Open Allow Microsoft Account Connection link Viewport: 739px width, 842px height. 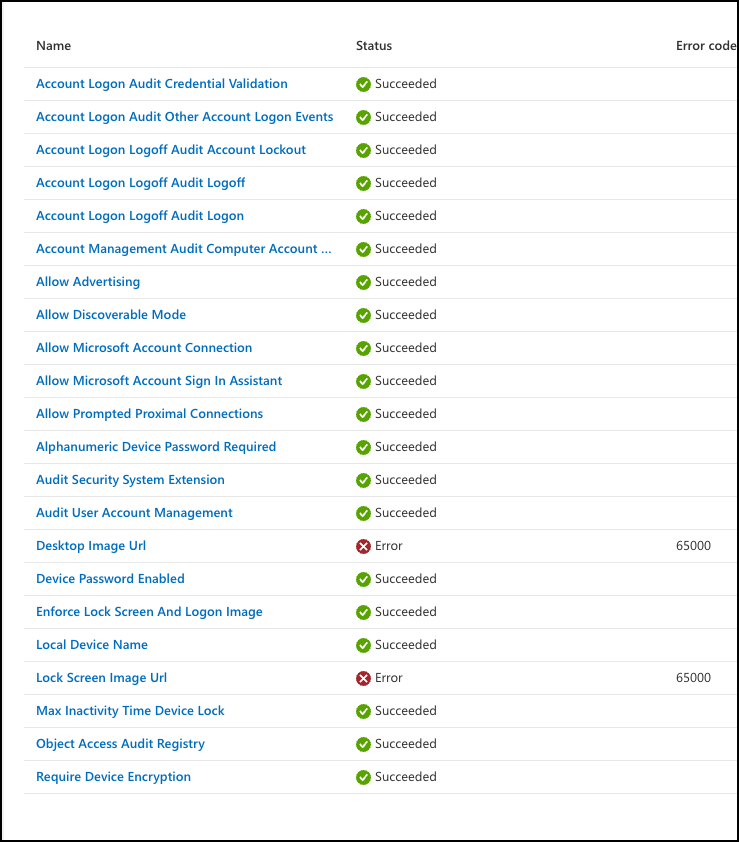[144, 348]
